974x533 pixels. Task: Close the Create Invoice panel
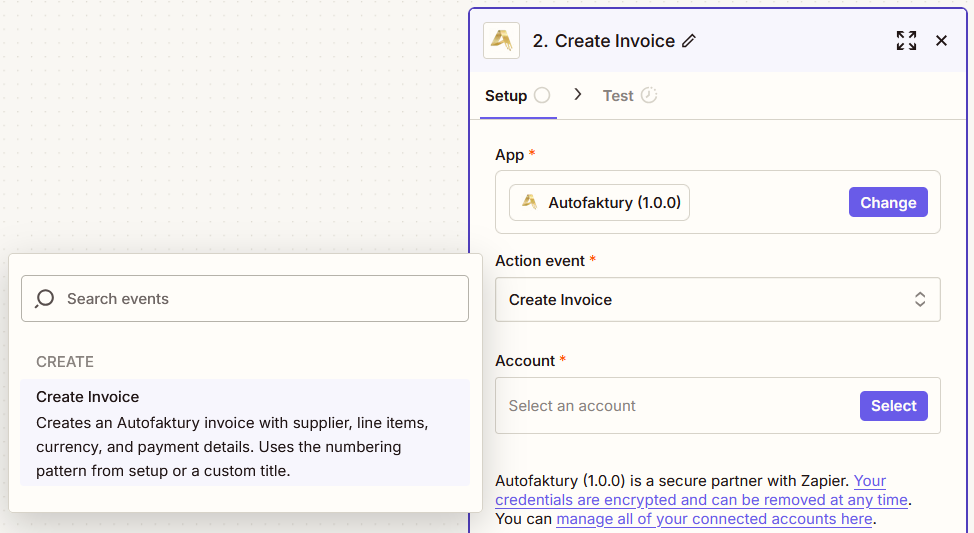click(x=941, y=40)
